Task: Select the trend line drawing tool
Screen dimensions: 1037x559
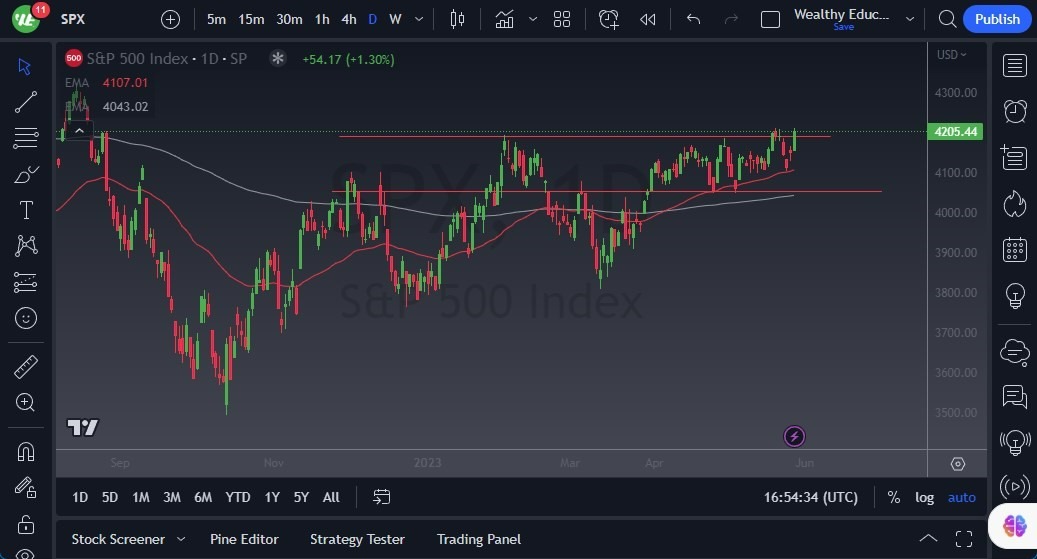Action: tap(25, 103)
